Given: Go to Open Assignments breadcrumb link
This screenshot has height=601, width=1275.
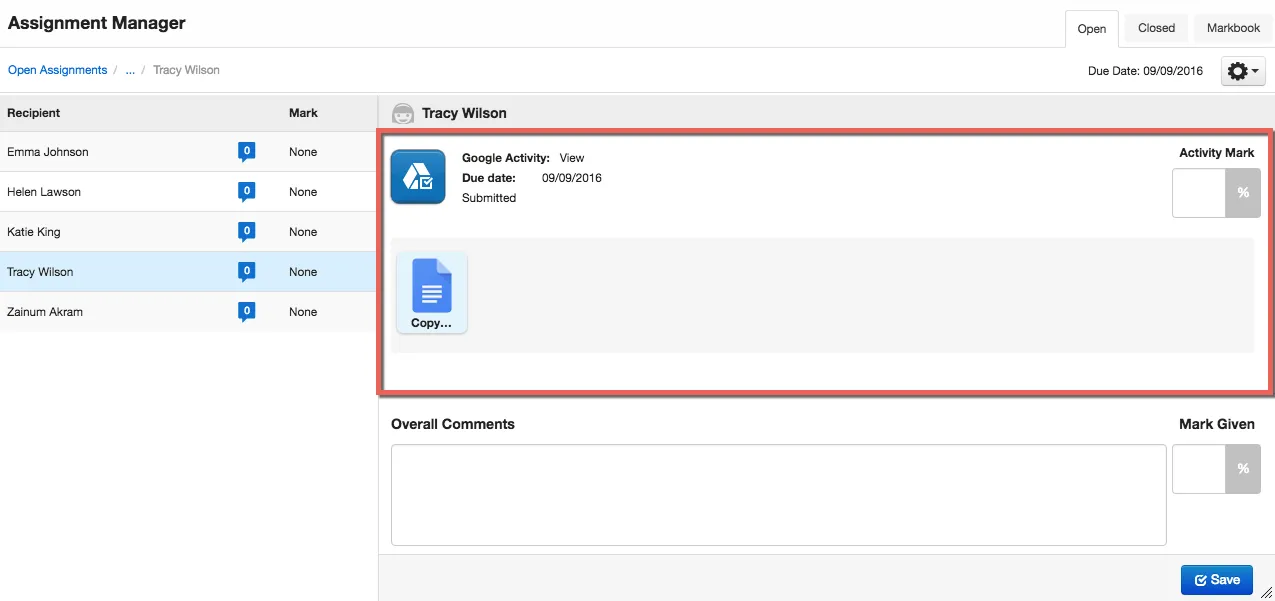Looking at the screenshot, I should pos(58,70).
